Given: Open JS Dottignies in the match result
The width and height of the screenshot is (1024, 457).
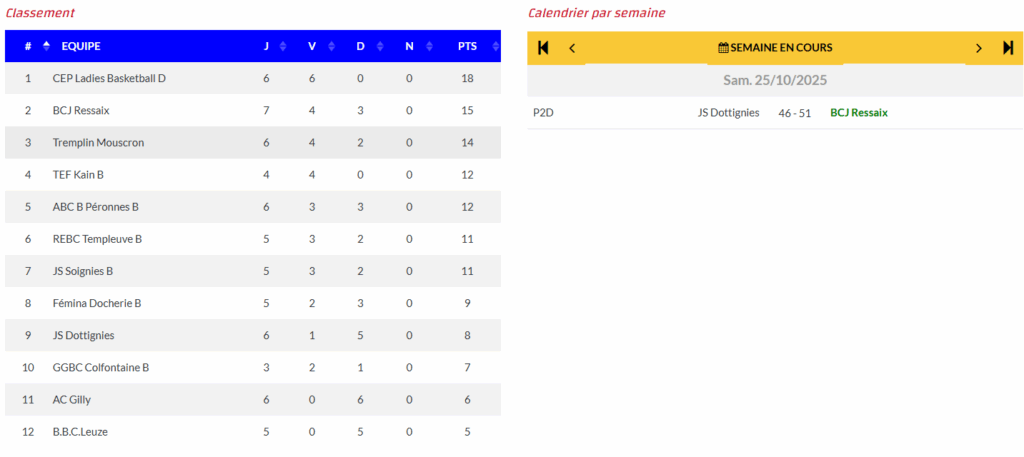Looking at the screenshot, I should point(728,113).
